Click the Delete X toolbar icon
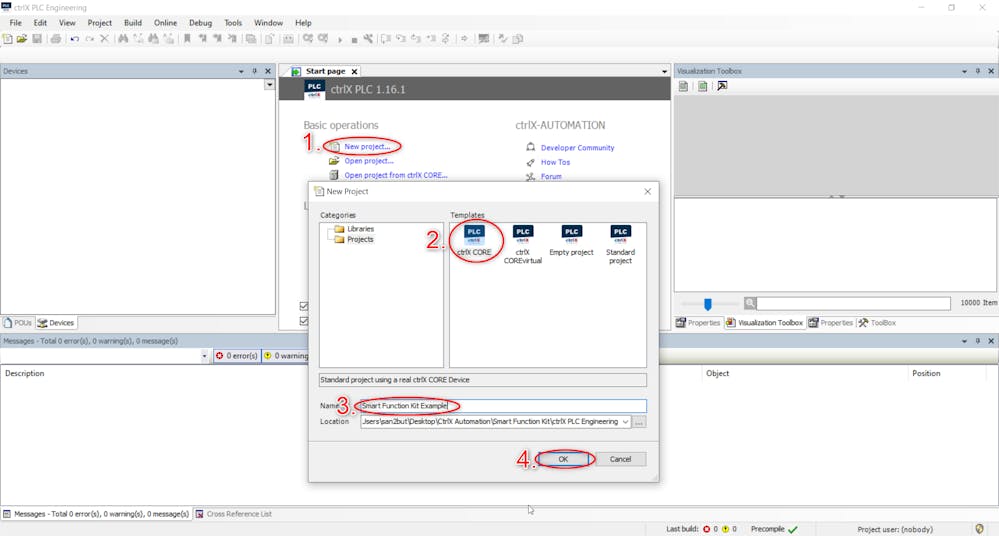The width and height of the screenshot is (999, 536). coord(104,39)
